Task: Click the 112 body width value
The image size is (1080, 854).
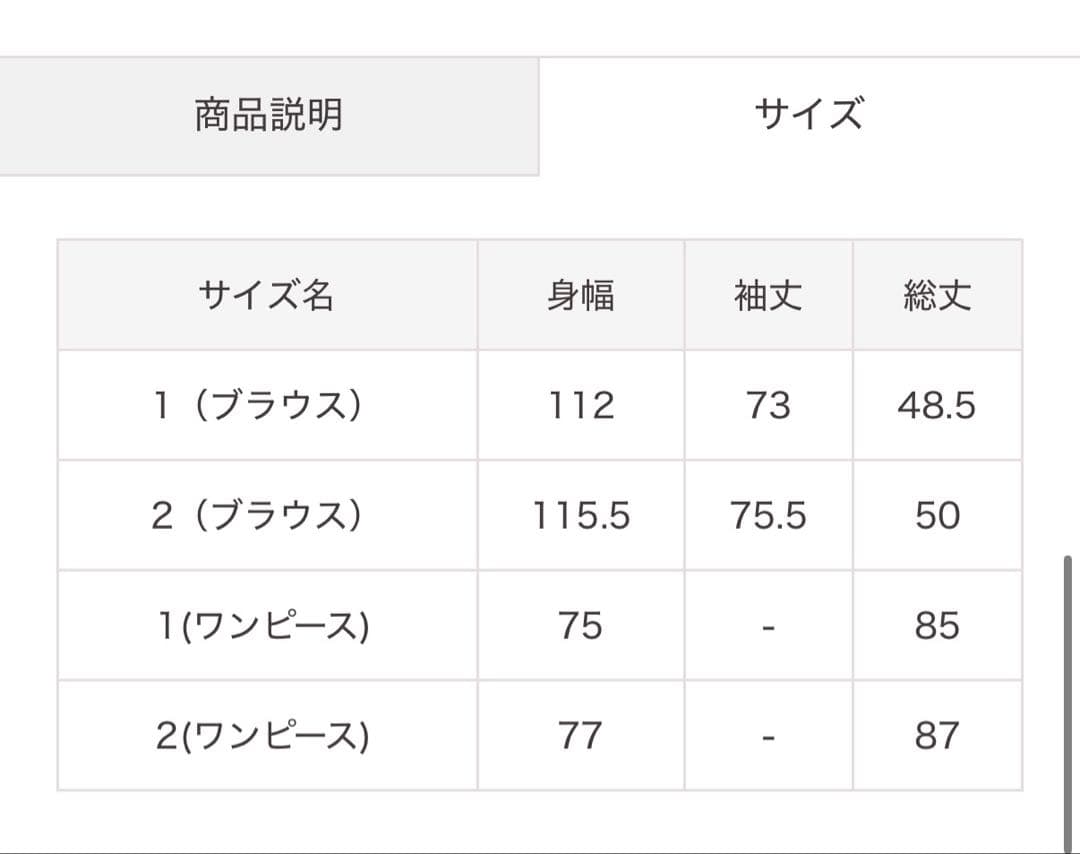Action: click(580, 406)
